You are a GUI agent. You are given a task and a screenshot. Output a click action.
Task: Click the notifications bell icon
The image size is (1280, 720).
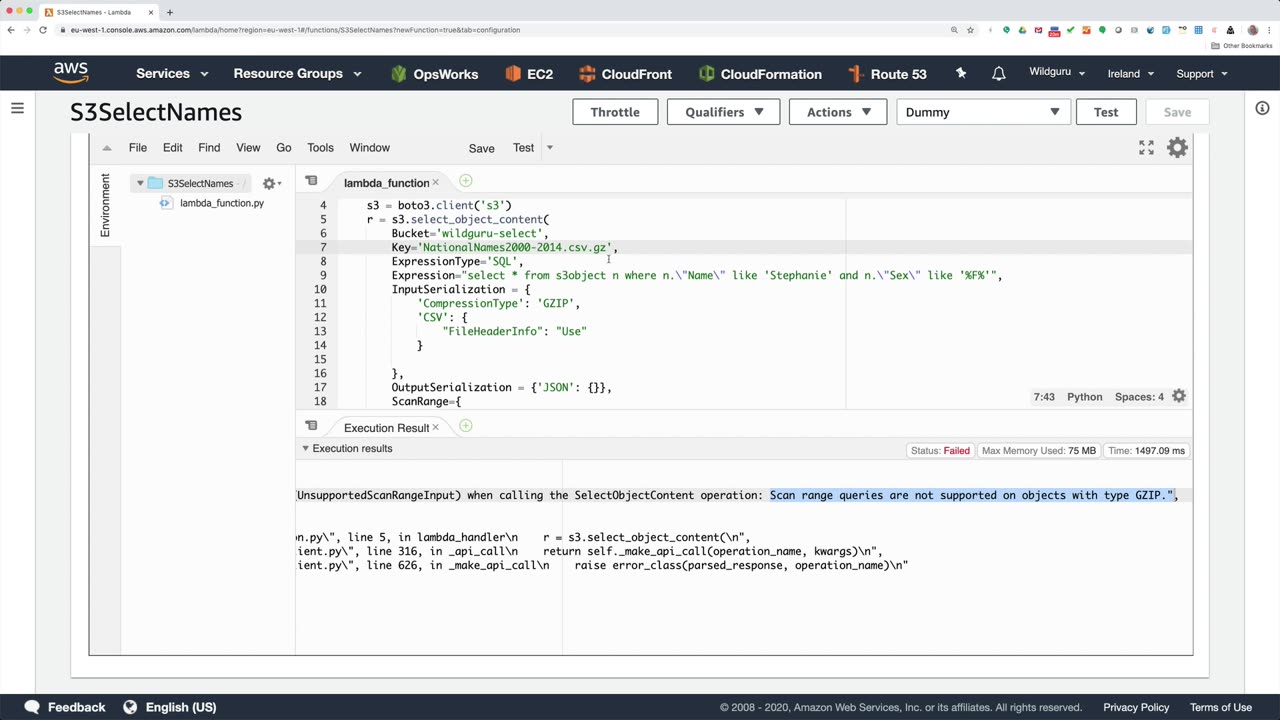click(x=998, y=74)
